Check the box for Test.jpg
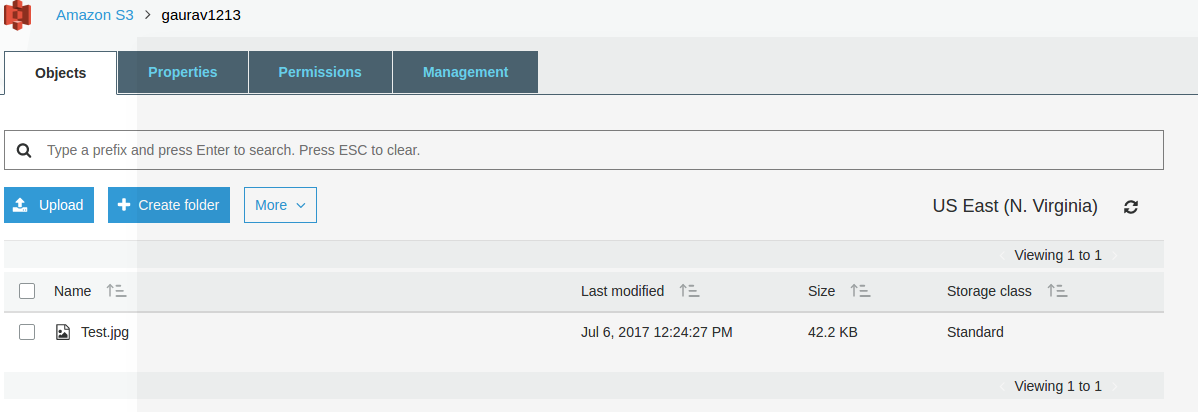The height and width of the screenshot is (412, 1198). pyautogui.click(x=27, y=332)
